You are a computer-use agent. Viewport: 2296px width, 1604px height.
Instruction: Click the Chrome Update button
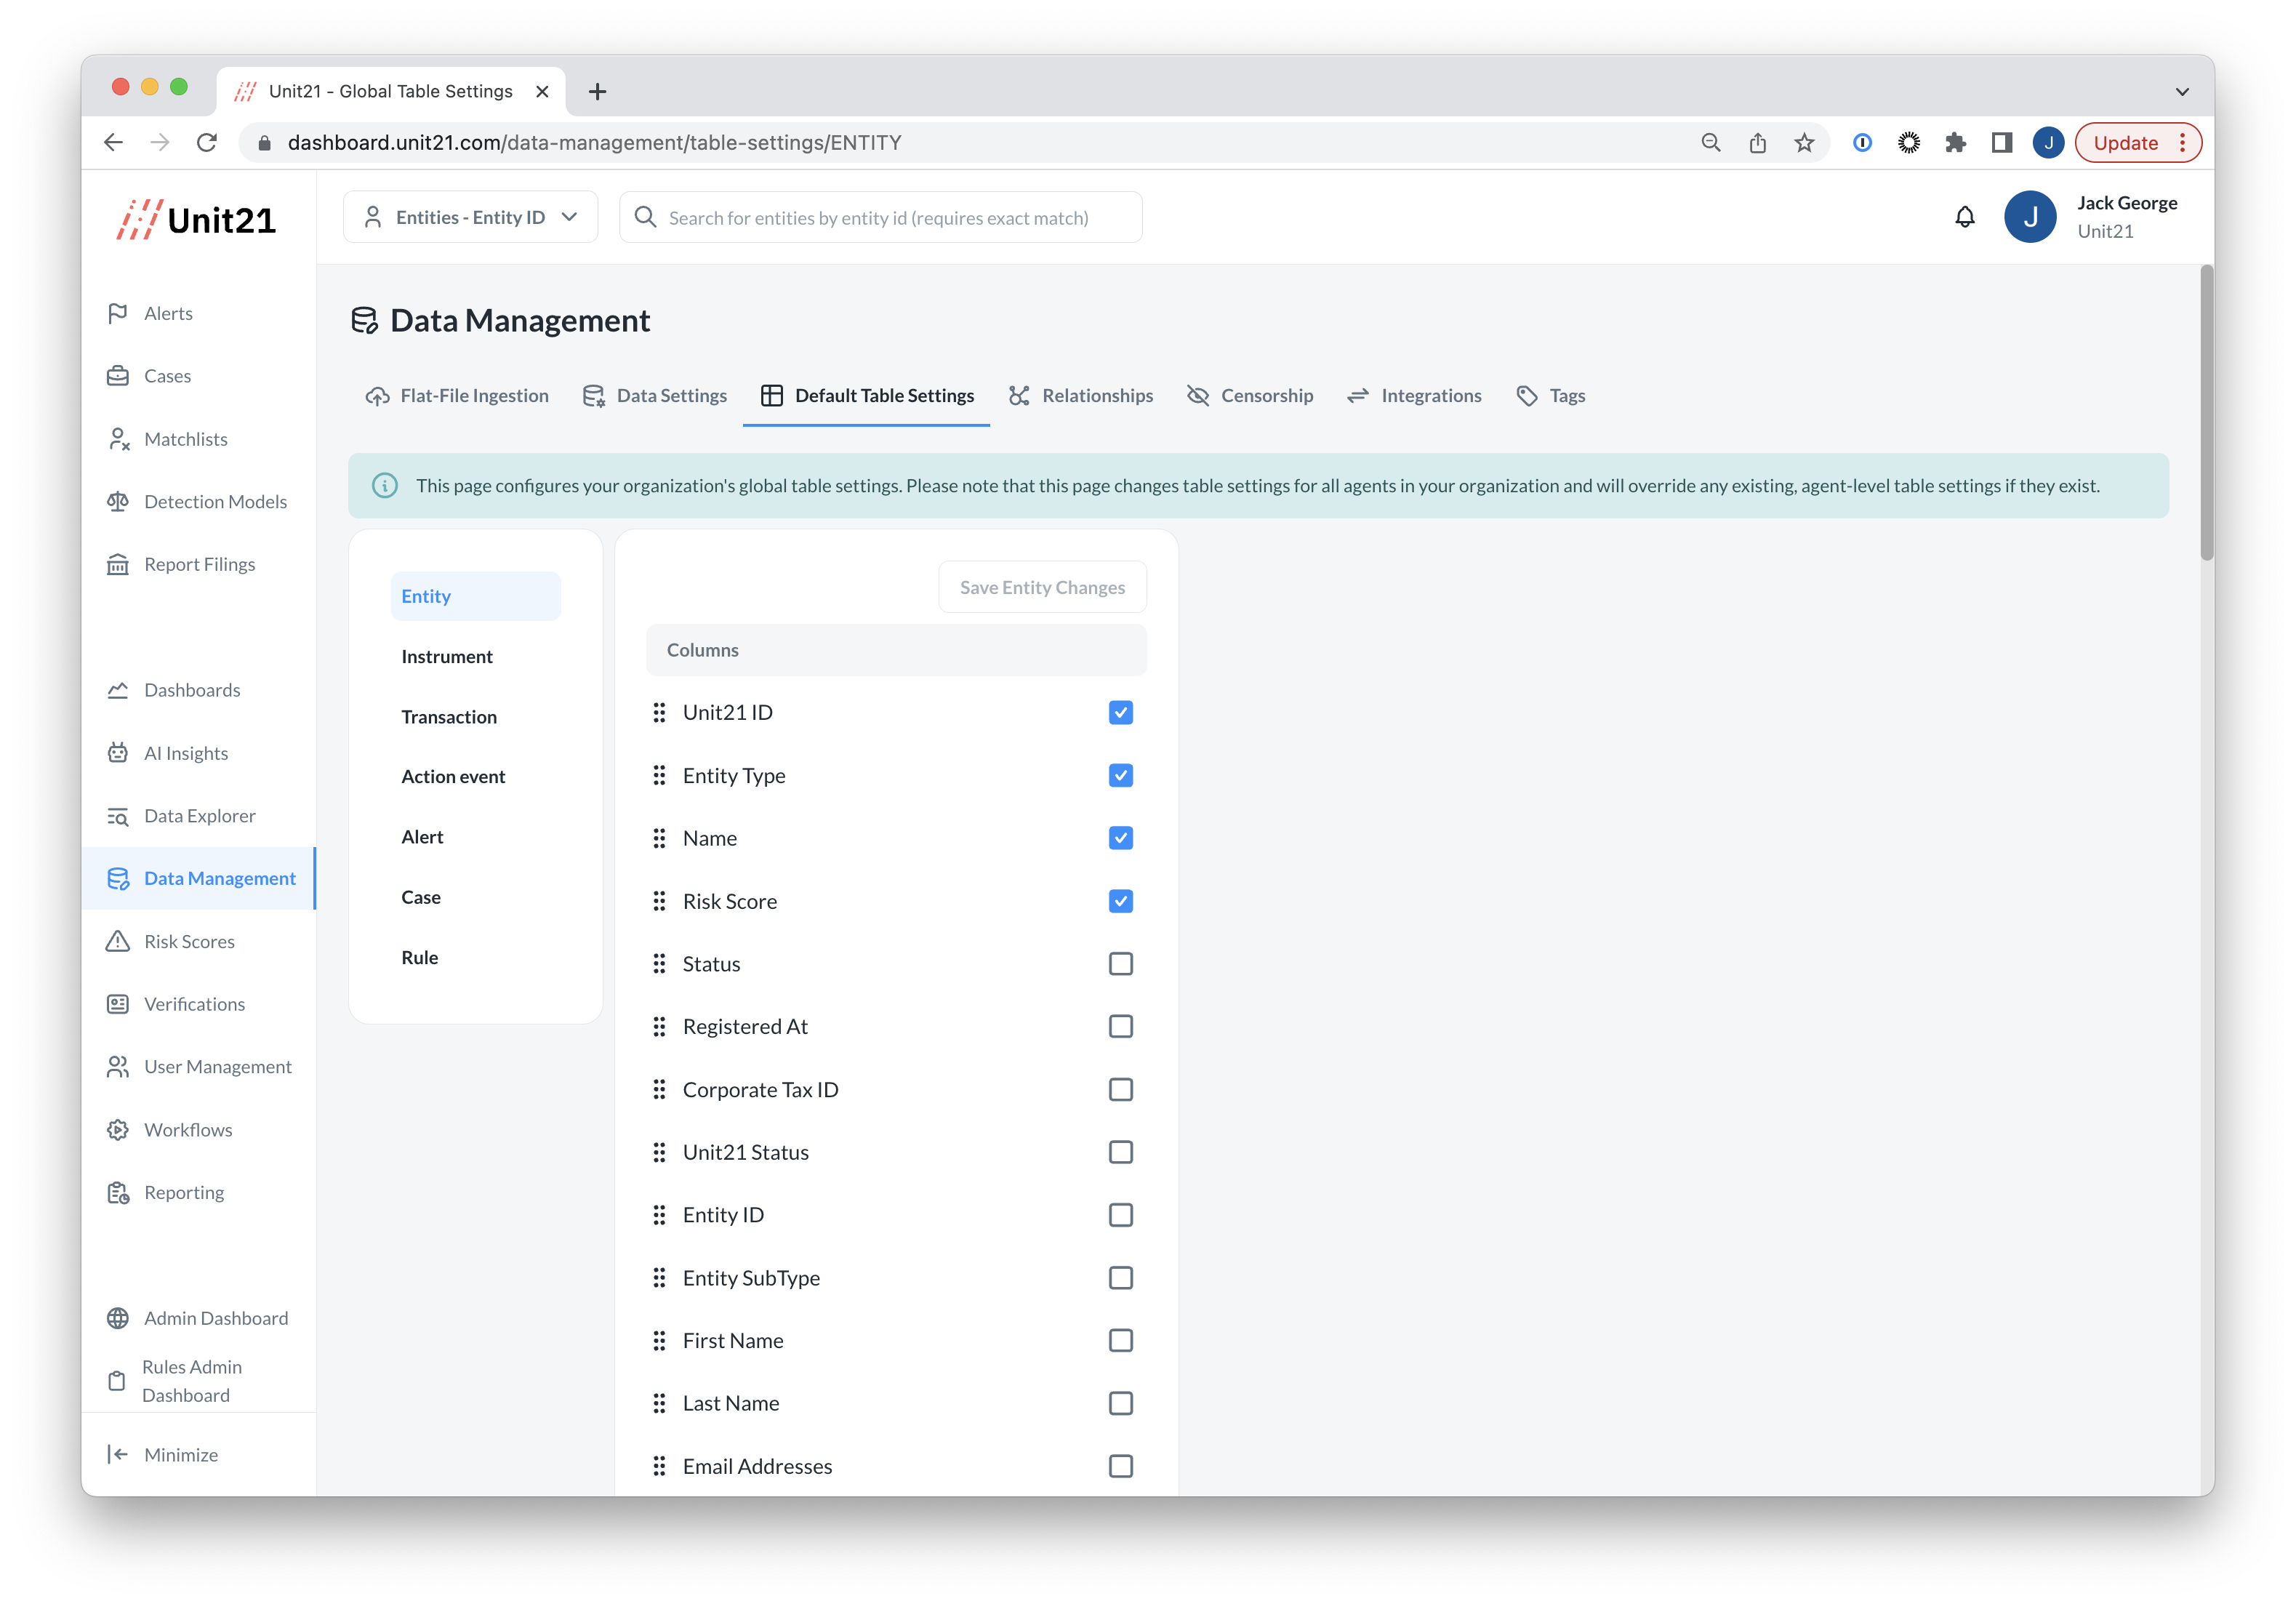pos(2125,143)
